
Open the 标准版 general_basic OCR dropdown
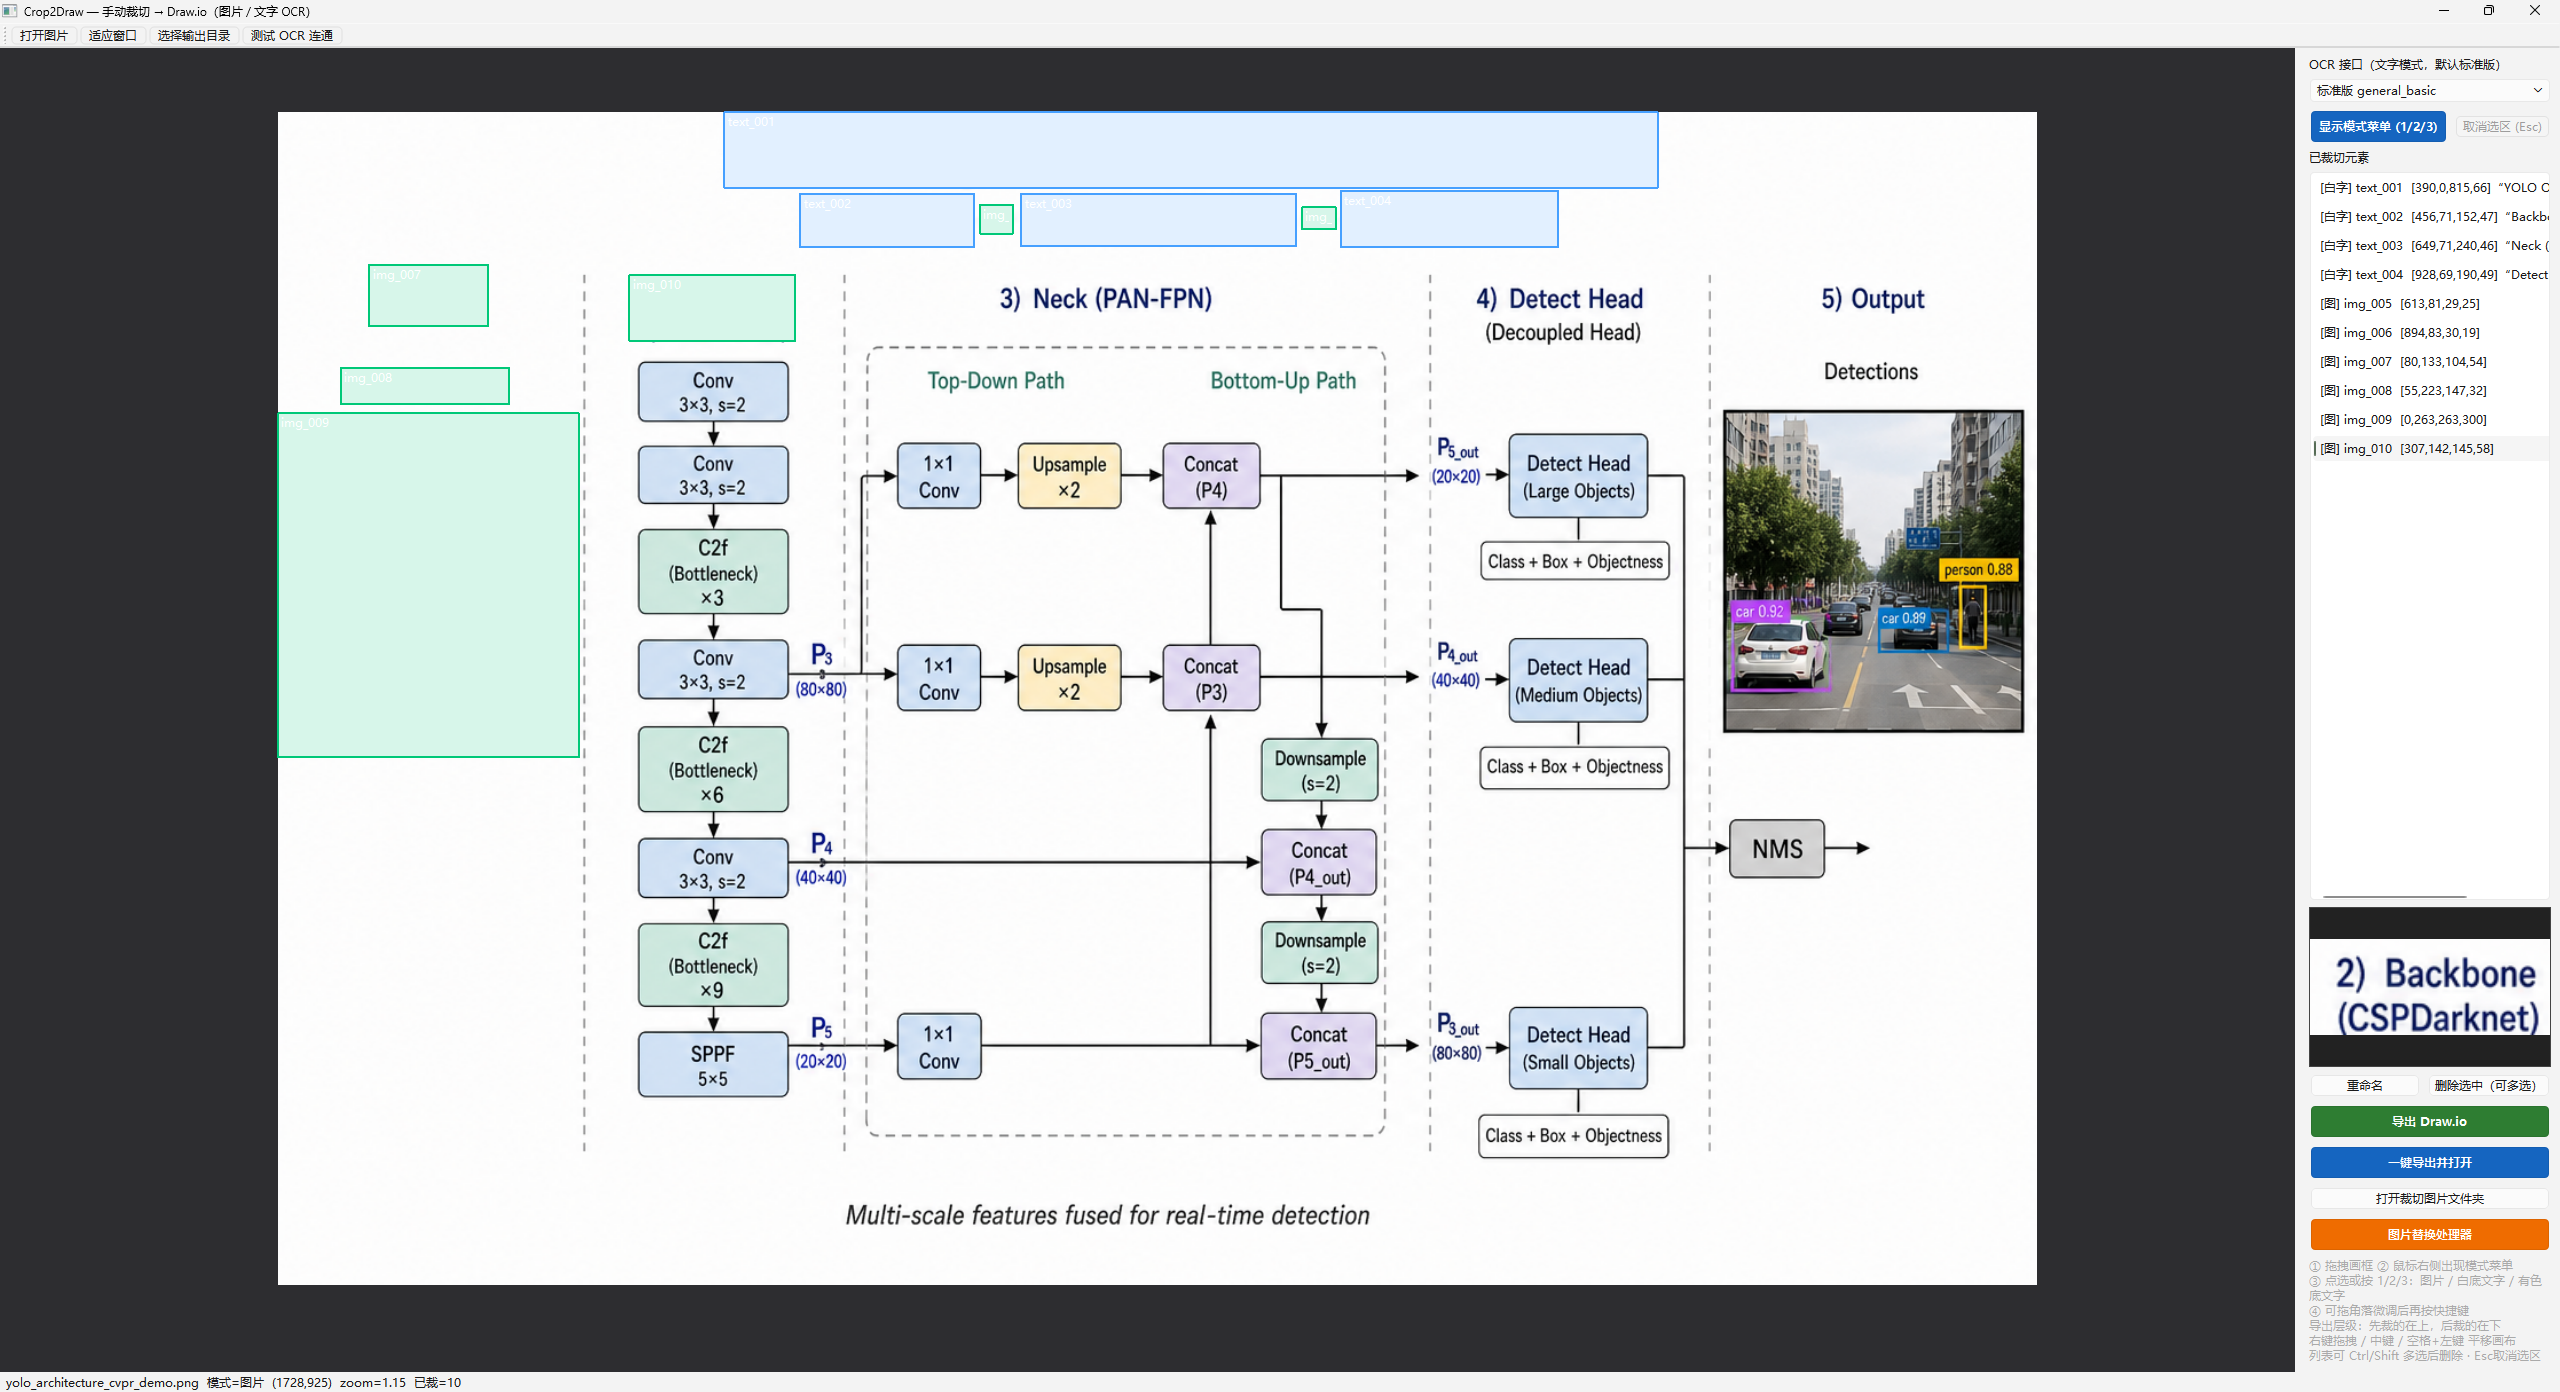(x=2429, y=91)
